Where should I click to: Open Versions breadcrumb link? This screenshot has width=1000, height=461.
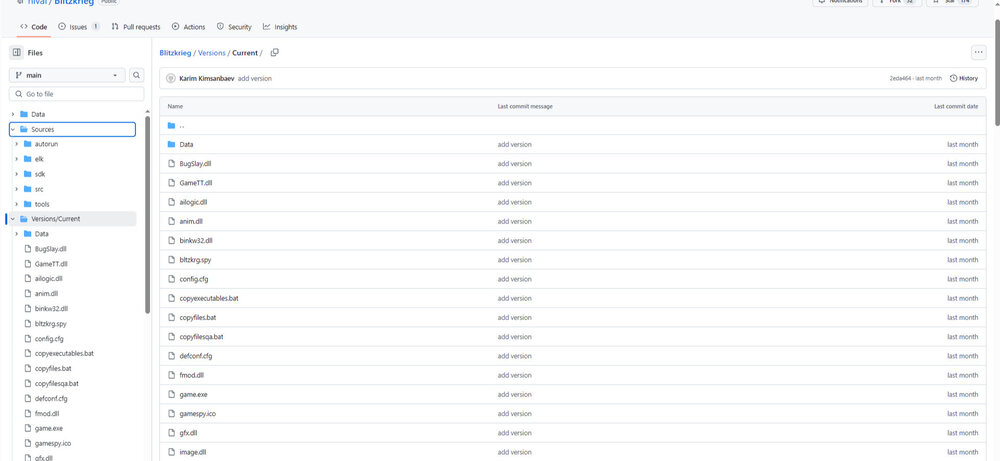pos(212,53)
